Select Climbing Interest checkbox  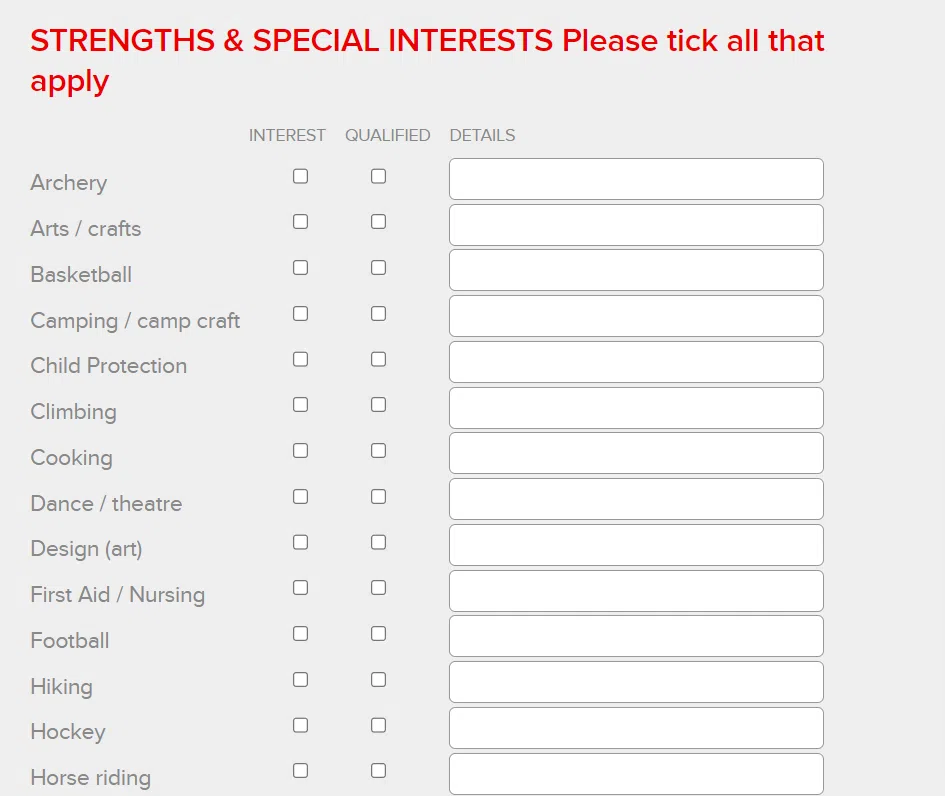[300, 405]
